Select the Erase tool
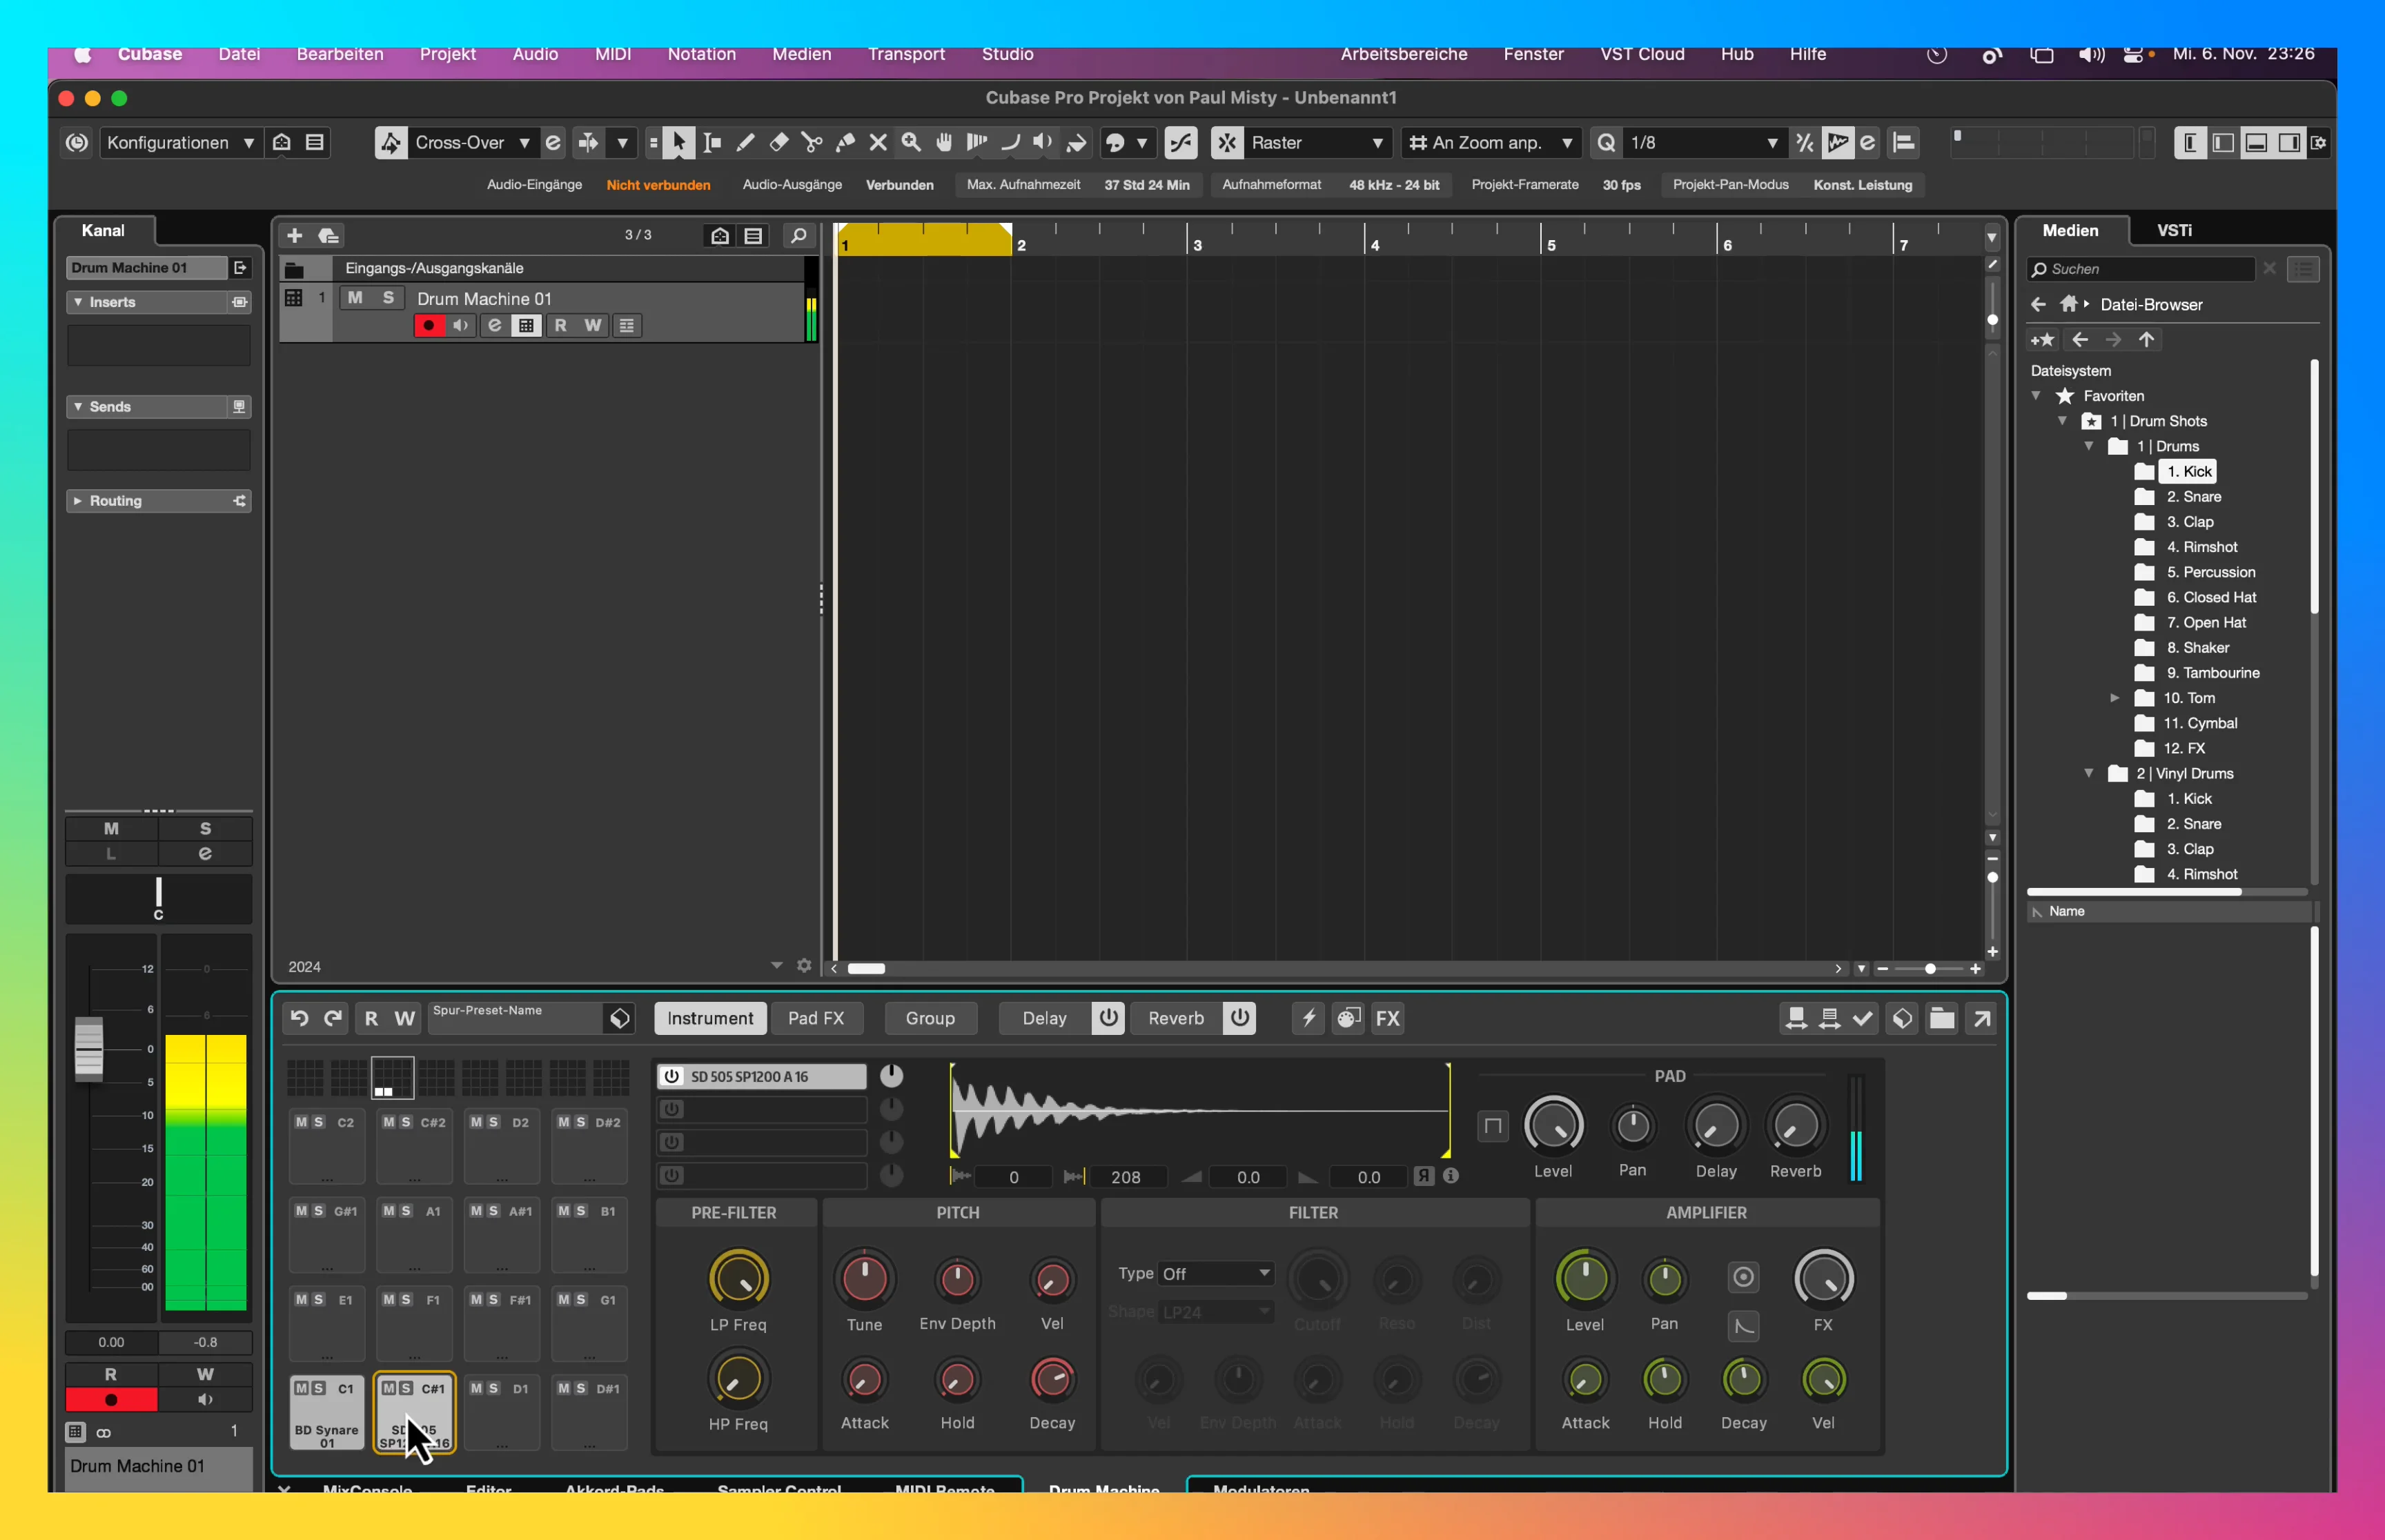The width and height of the screenshot is (2385, 1540). [778, 143]
